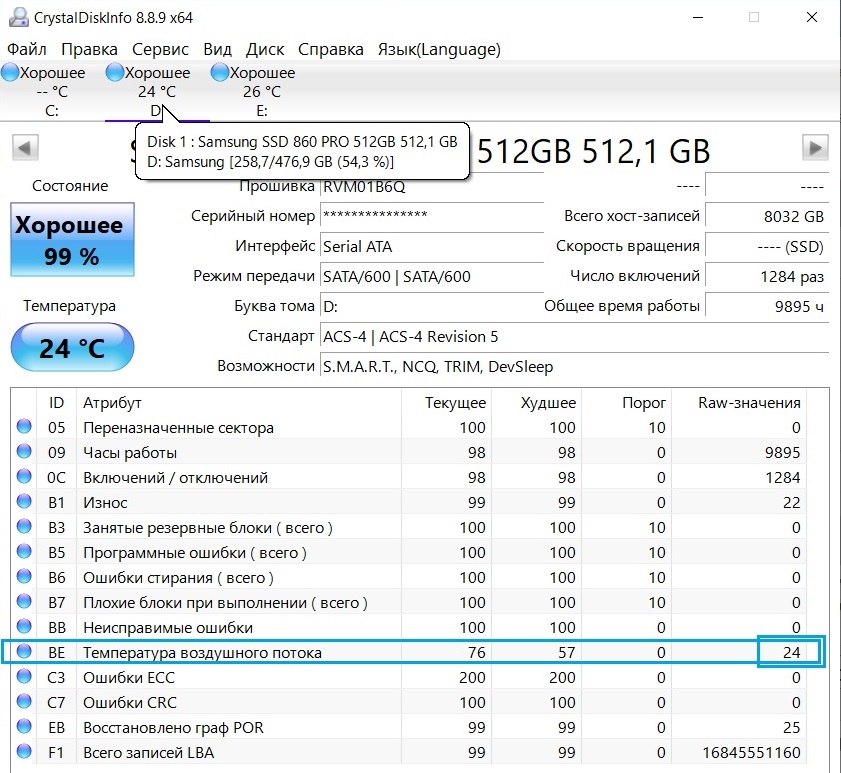Click the next disk right arrow button
The image size is (841, 773).
pos(815,149)
